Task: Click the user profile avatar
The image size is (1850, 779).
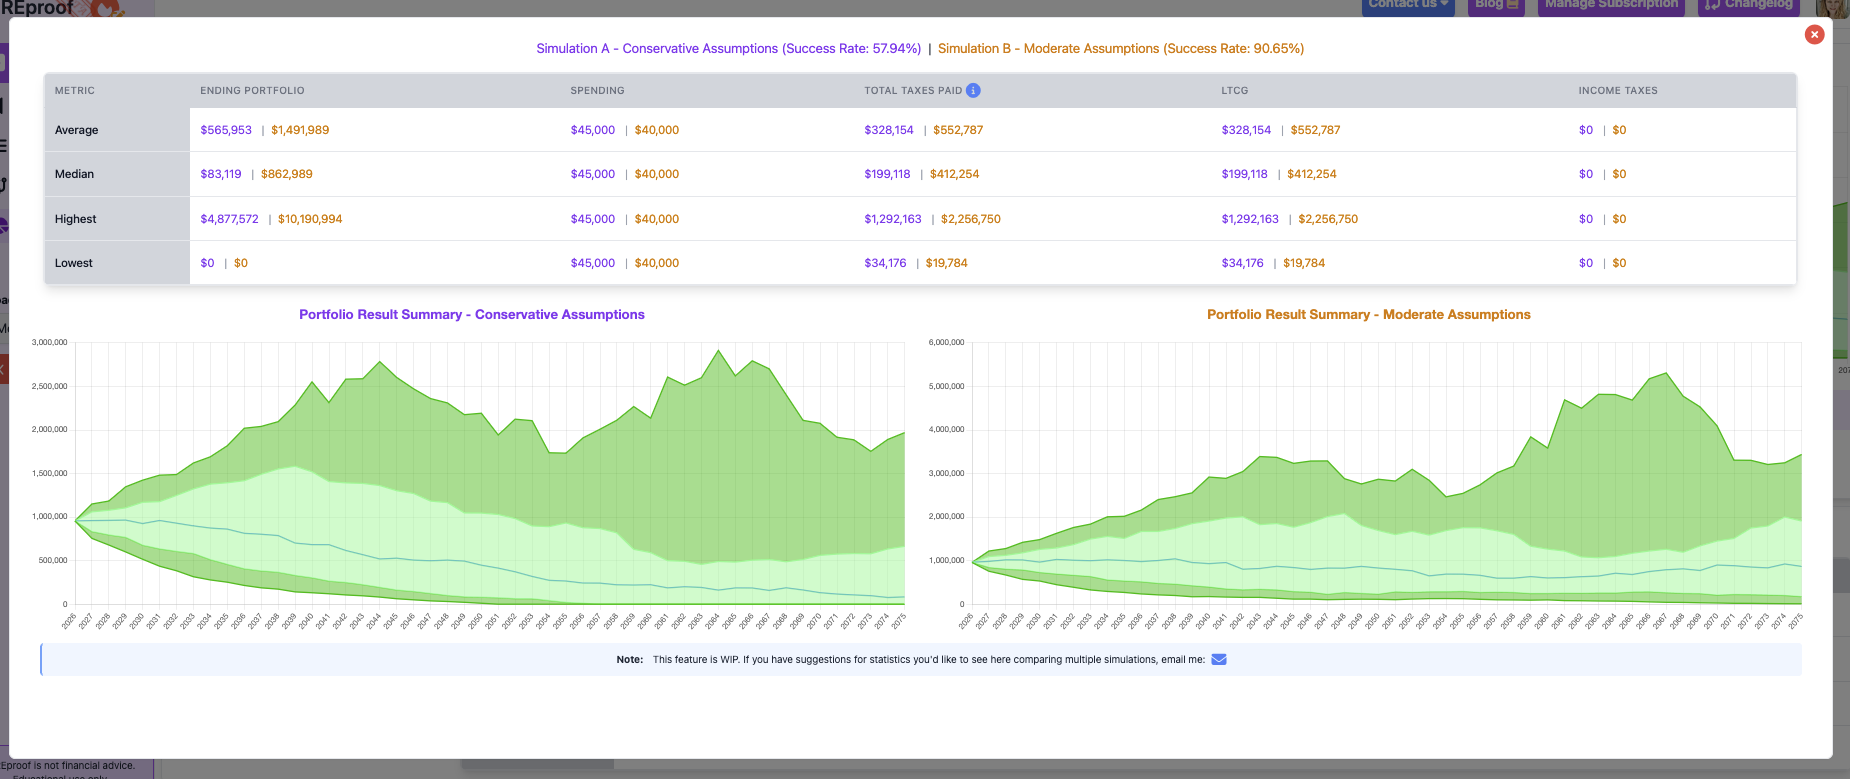Action: click(x=1833, y=6)
